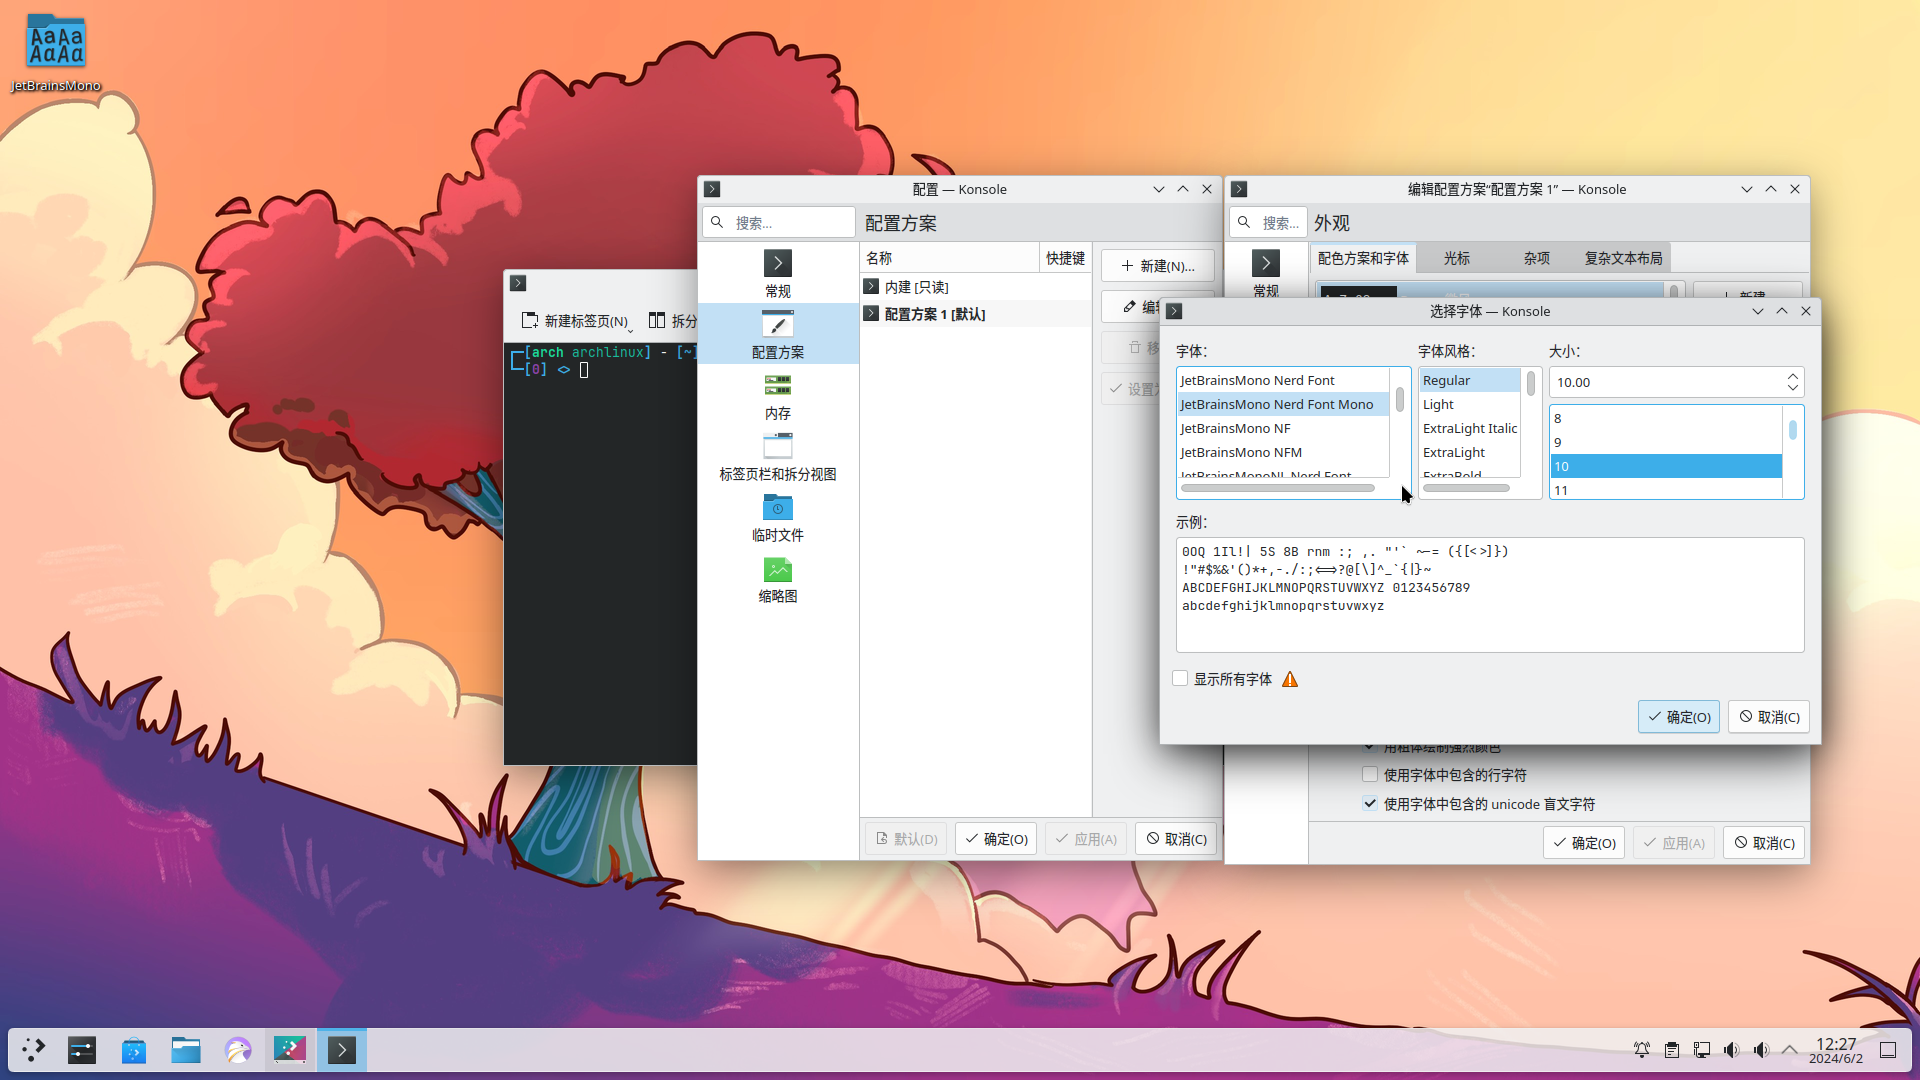Click the warning icon beside 显示所有字体
The height and width of the screenshot is (1080, 1920).
tap(1290, 680)
